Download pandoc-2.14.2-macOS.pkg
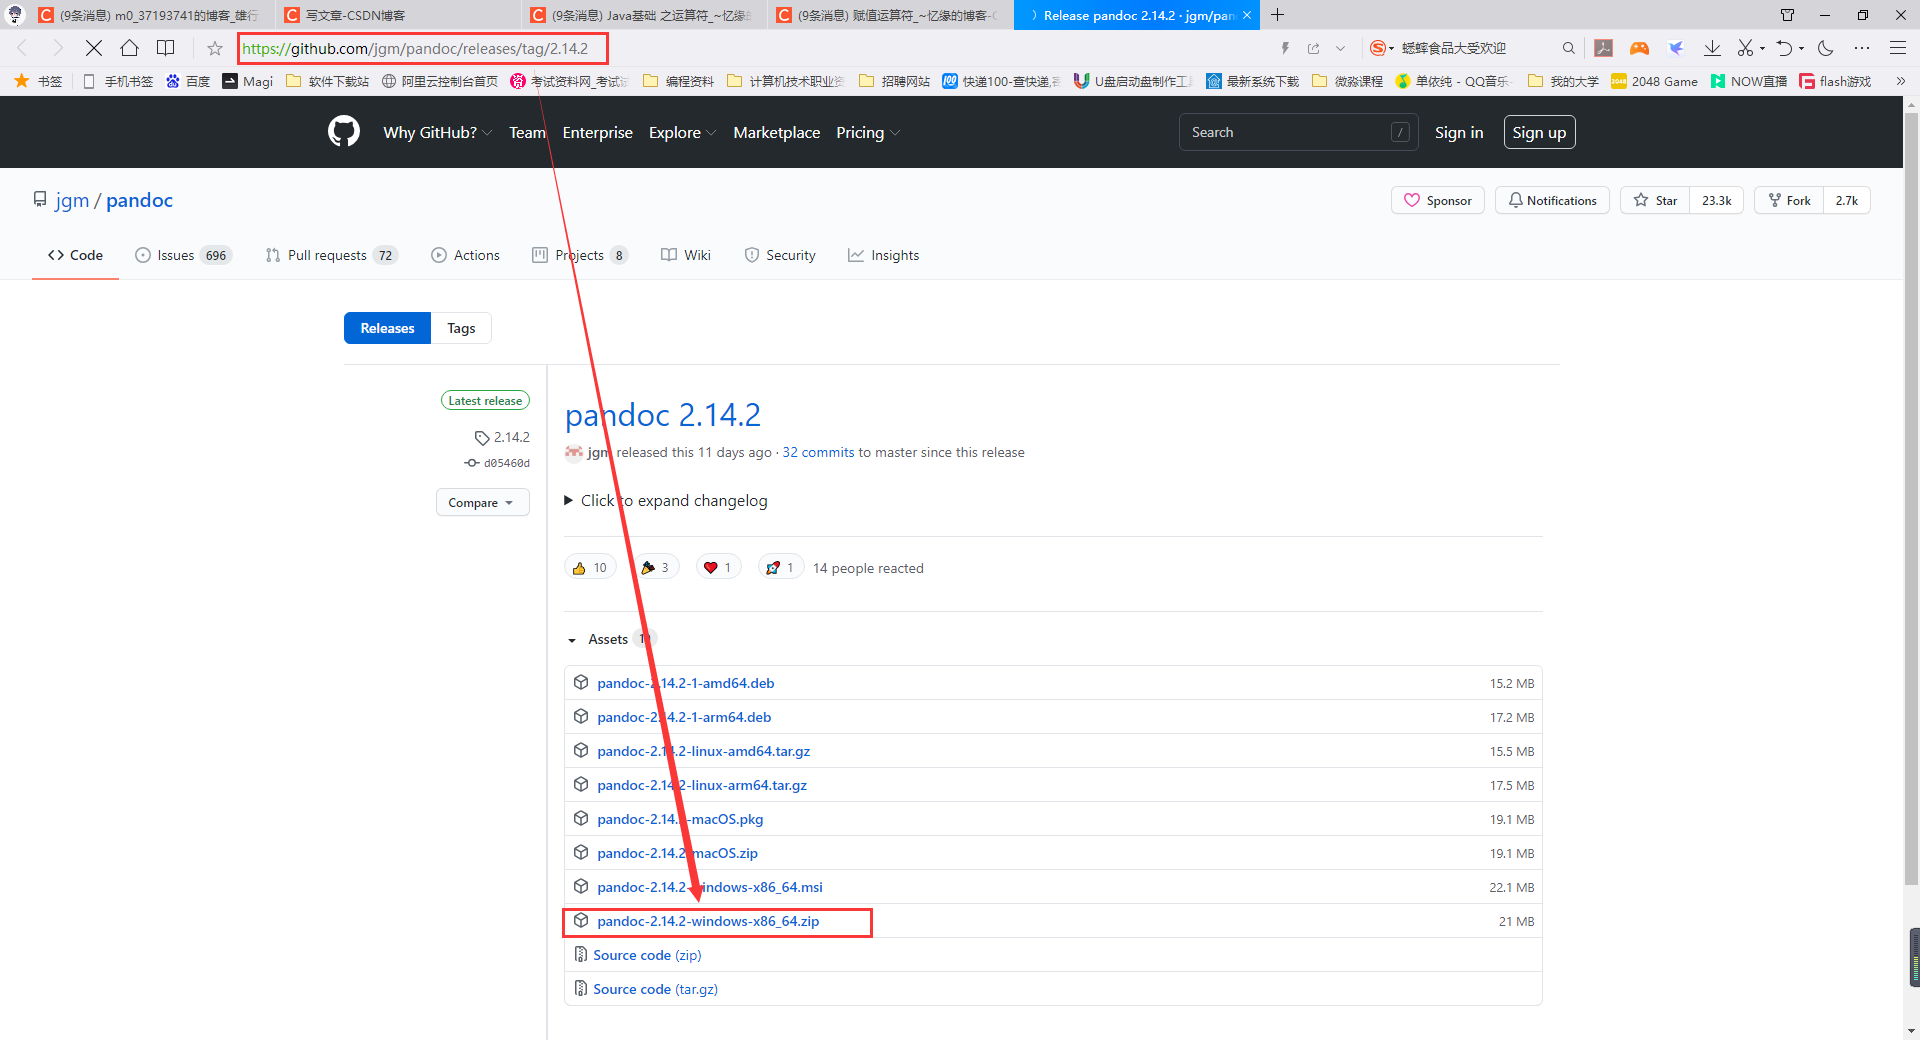The image size is (1920, 1040). 680,819
